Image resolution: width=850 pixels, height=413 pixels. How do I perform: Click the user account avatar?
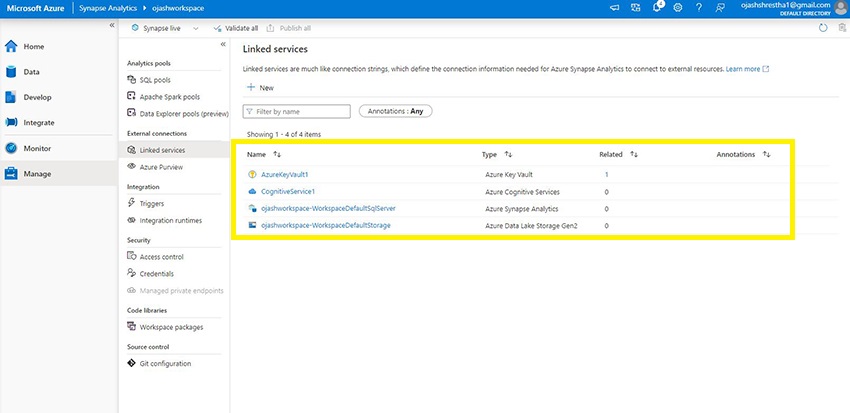(x=839, y=8)
